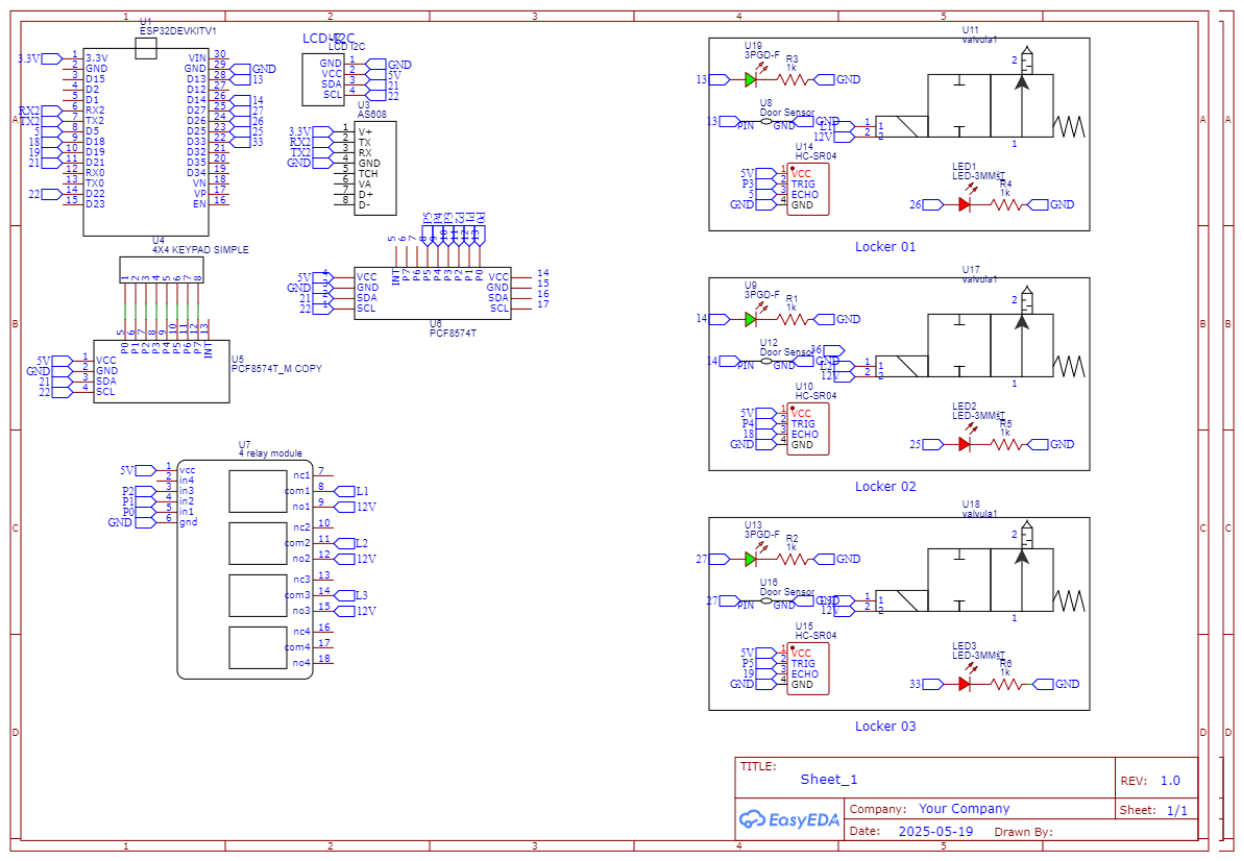
Task: Click the 'Sheet_1' title text
Action: pyautogui.click(x=829, y=780)
